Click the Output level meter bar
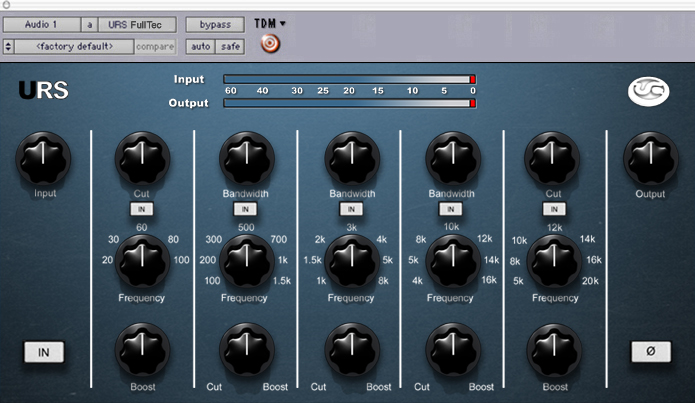This screenshot has width=695, height=403. (x=349, y=103)
